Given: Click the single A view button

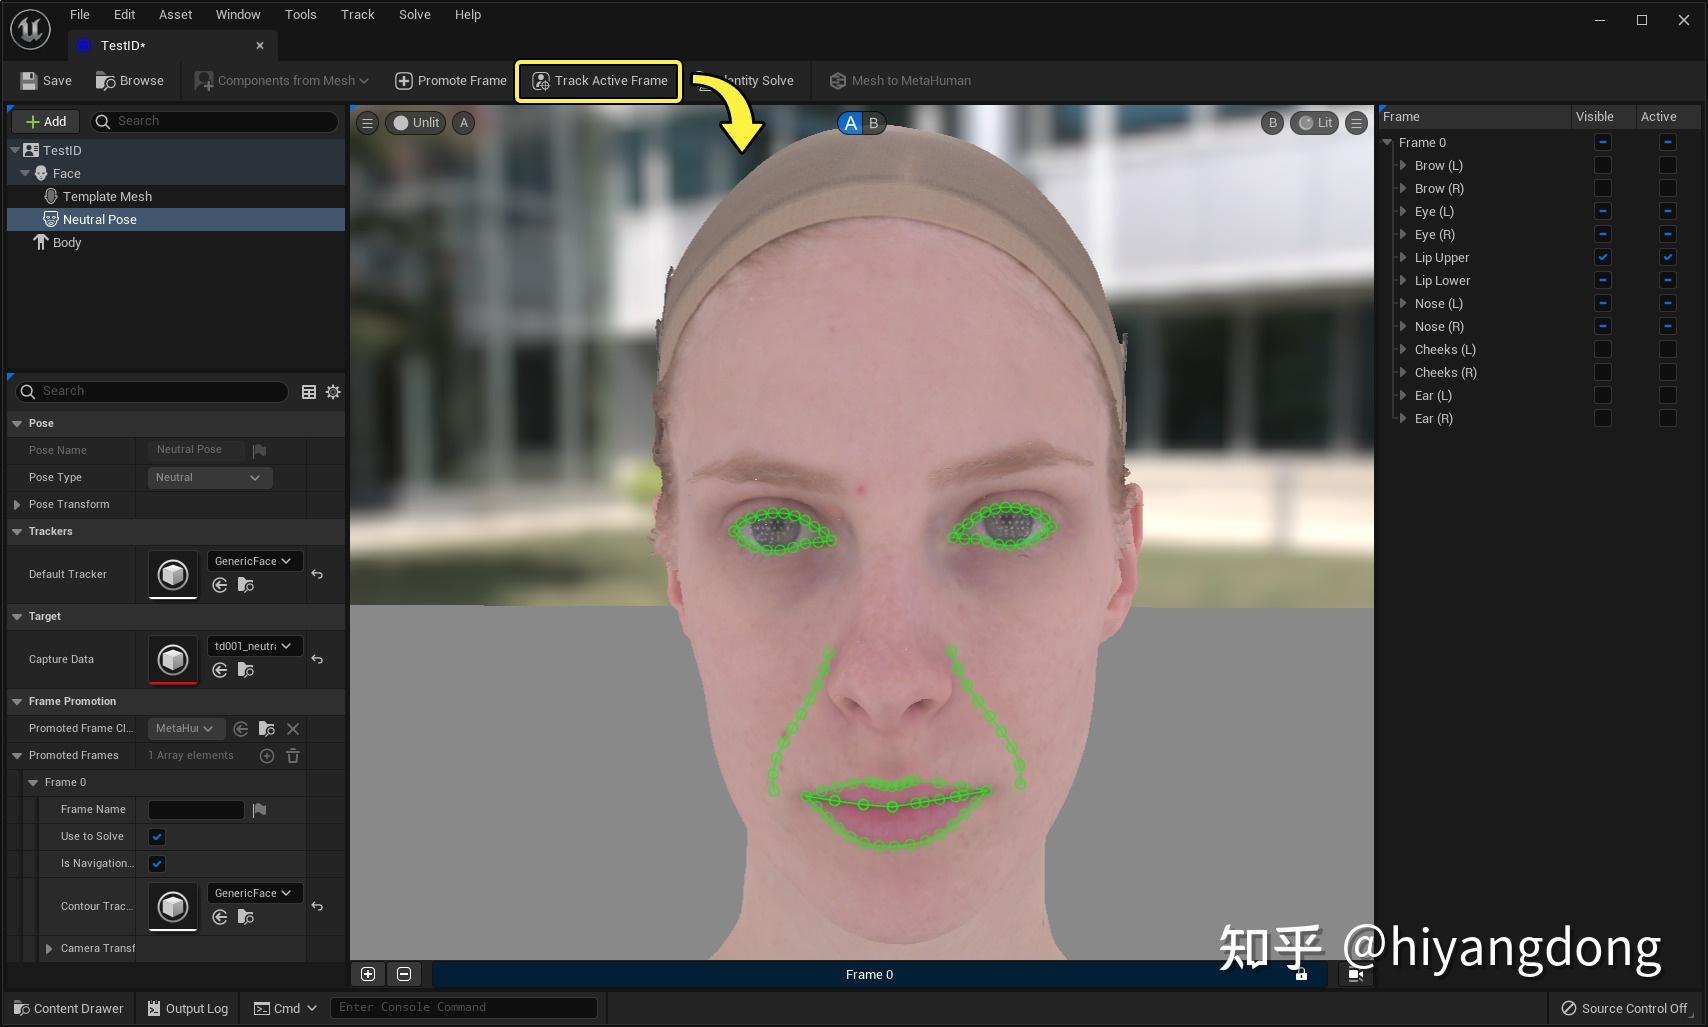Looking at the screenshot, I should point(463,123).
